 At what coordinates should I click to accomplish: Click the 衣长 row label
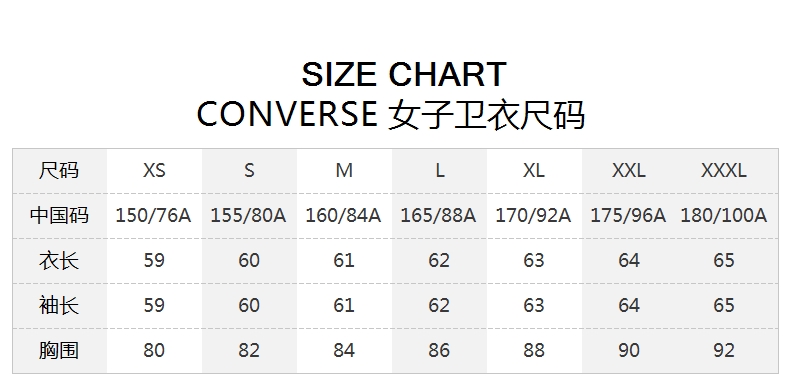click(x=59, y=261)
